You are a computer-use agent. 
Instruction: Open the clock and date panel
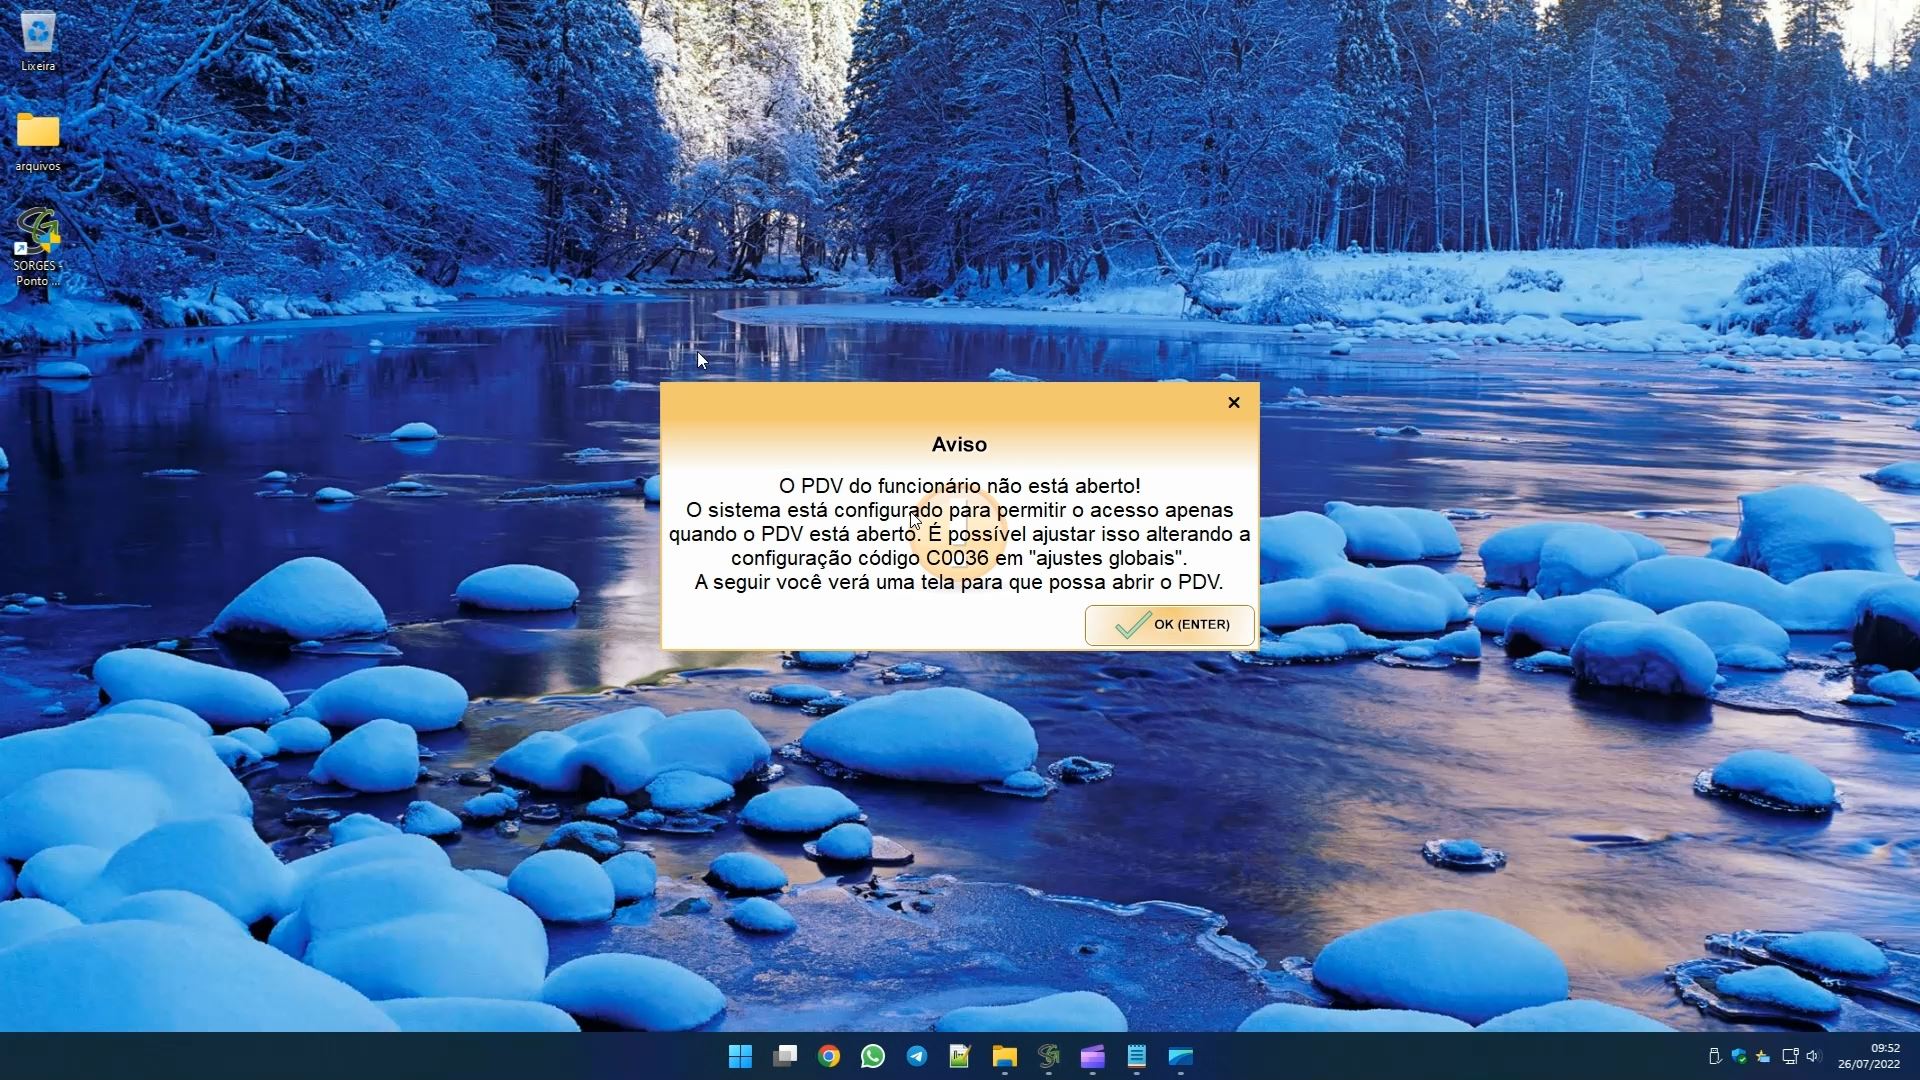[x=1869, y=1056]
